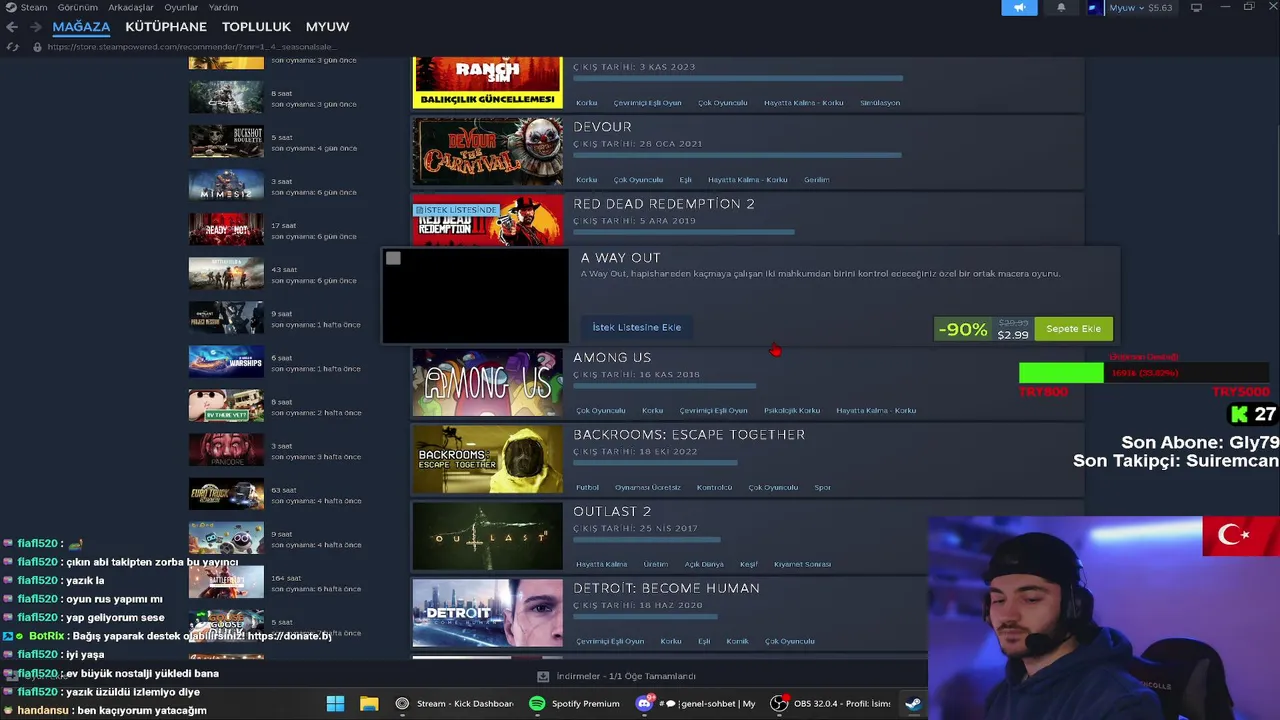Switch to the TOPLULUK tab

pyautogui.click(x=256, y=27)
